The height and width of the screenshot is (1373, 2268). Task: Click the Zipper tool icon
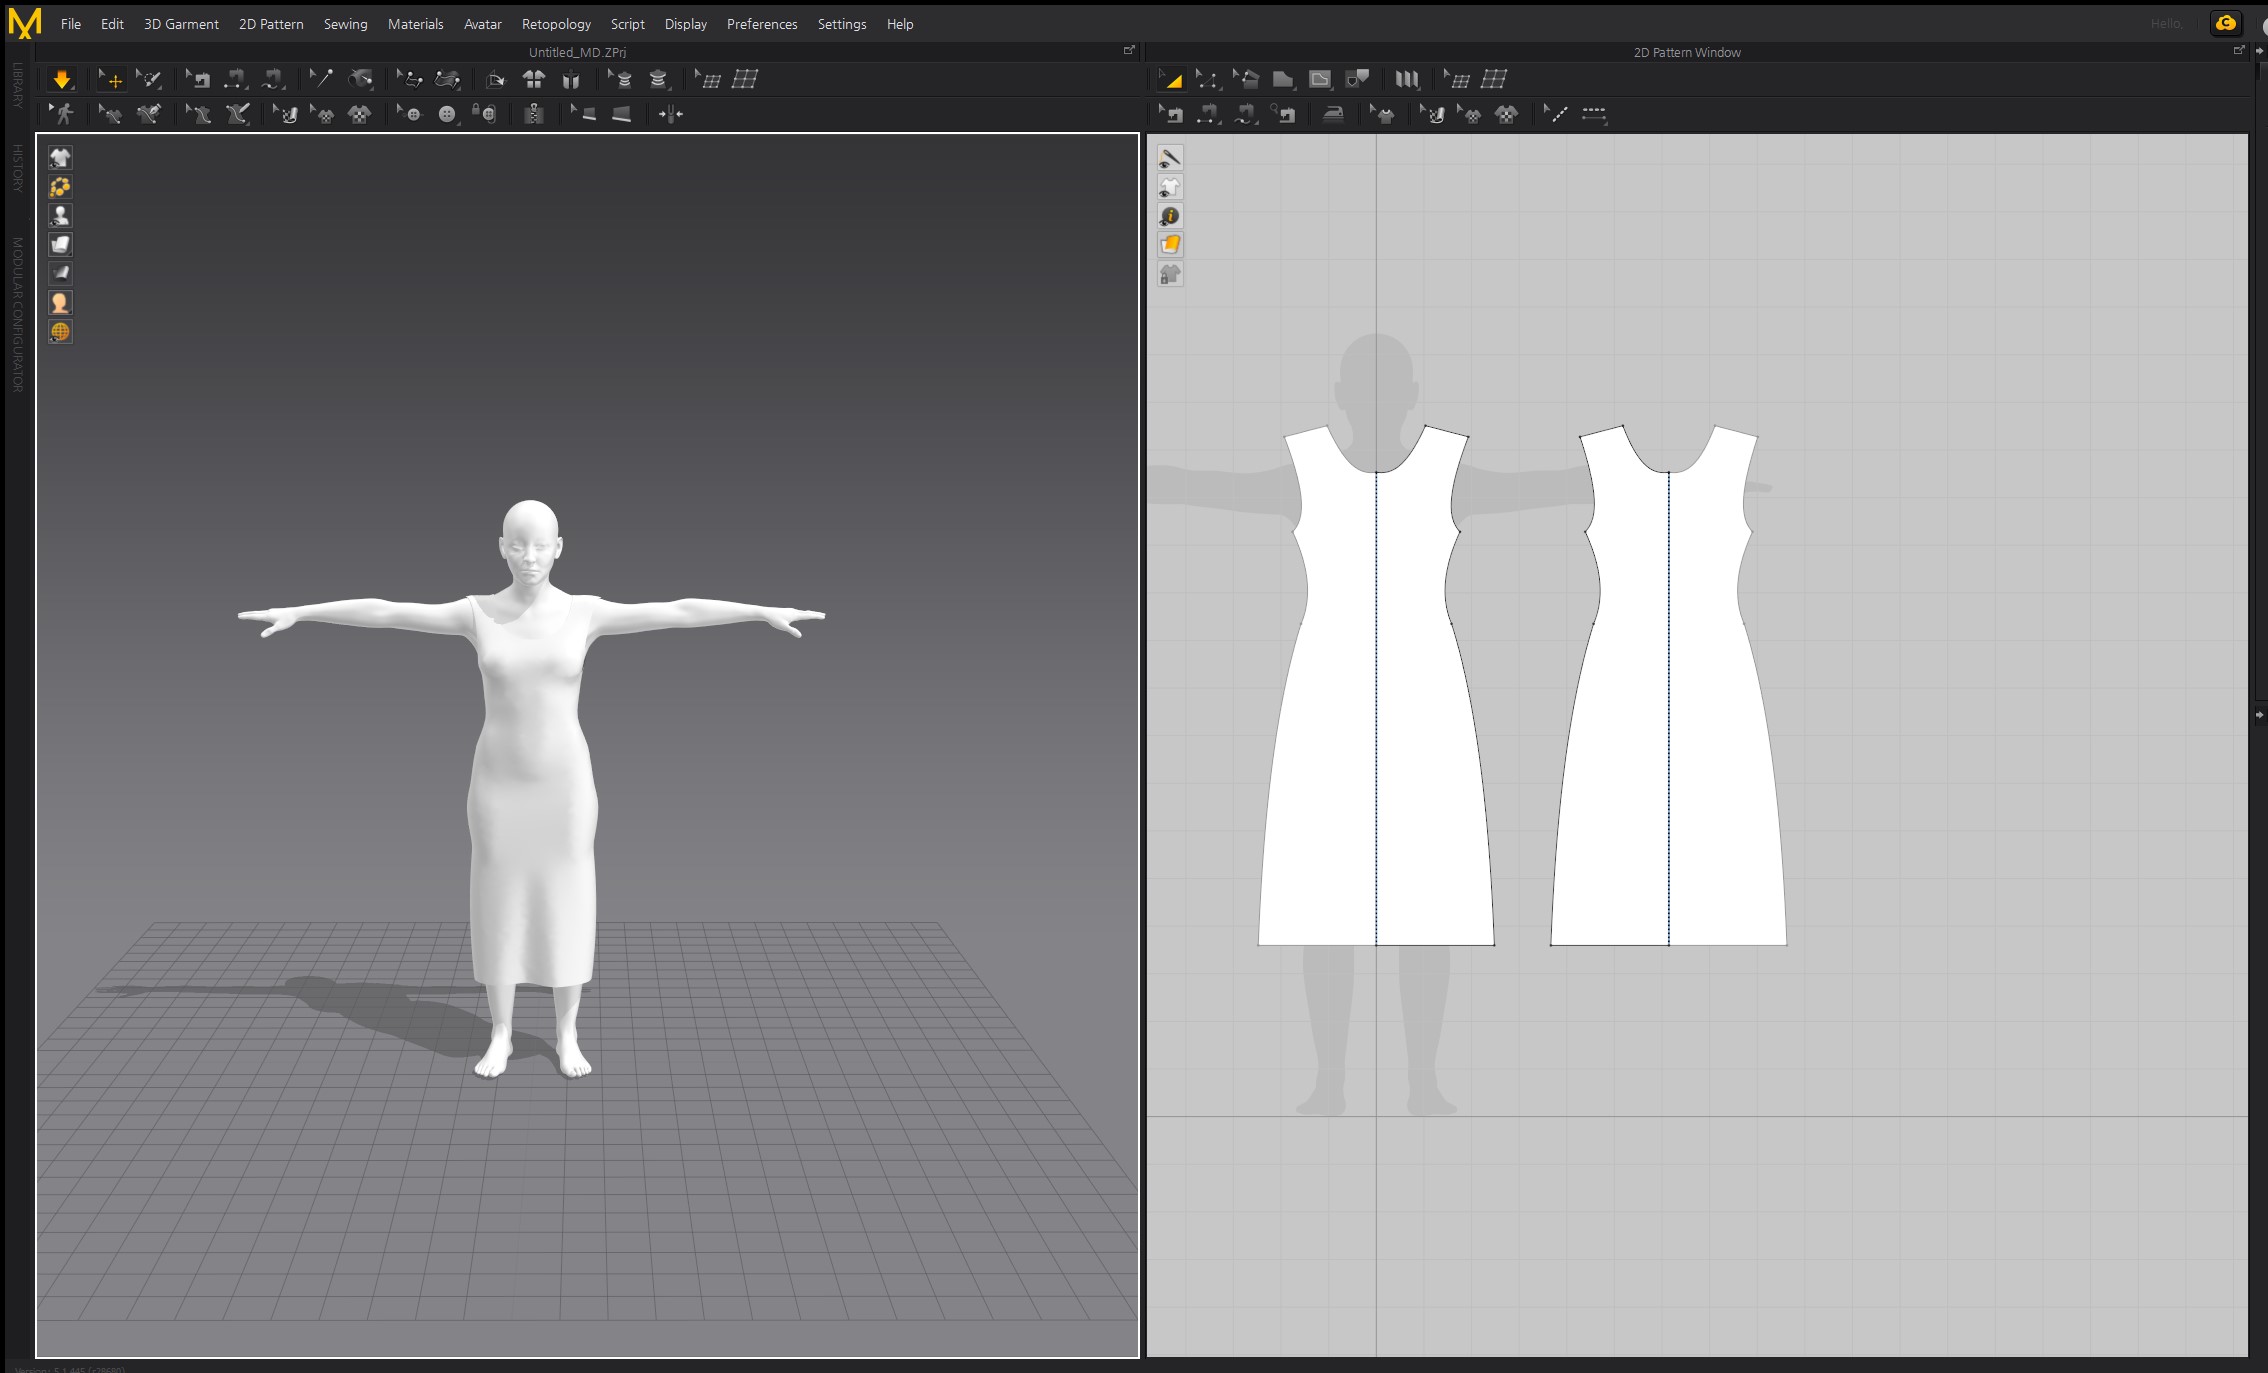click(x=534, y=114)
